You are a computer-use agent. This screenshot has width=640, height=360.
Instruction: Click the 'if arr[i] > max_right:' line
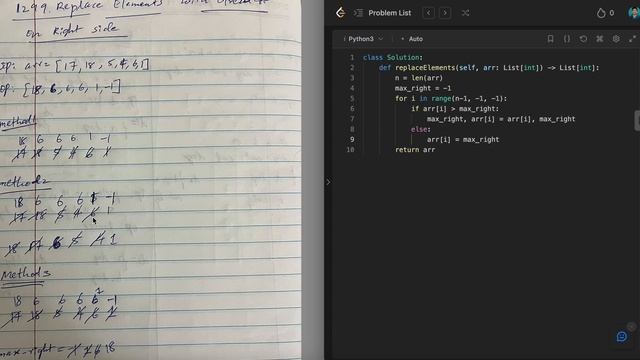pyautogui.click(x=455, y=109)
